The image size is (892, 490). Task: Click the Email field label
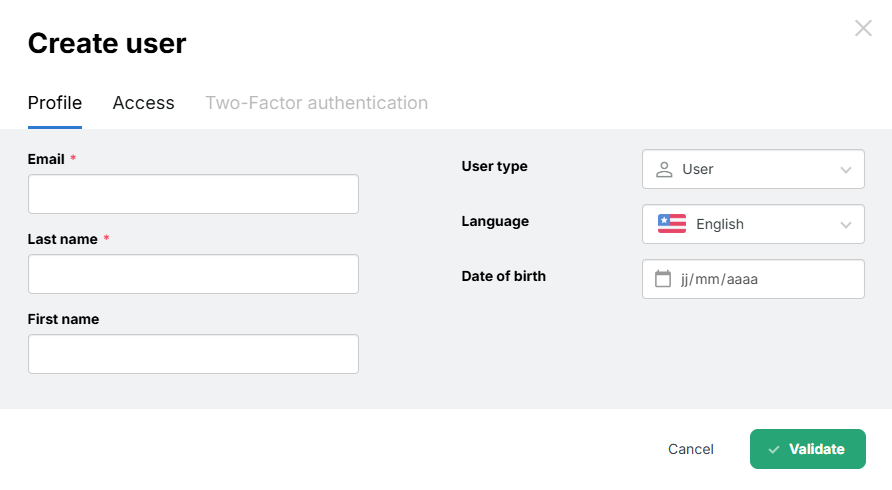[46, 159]
